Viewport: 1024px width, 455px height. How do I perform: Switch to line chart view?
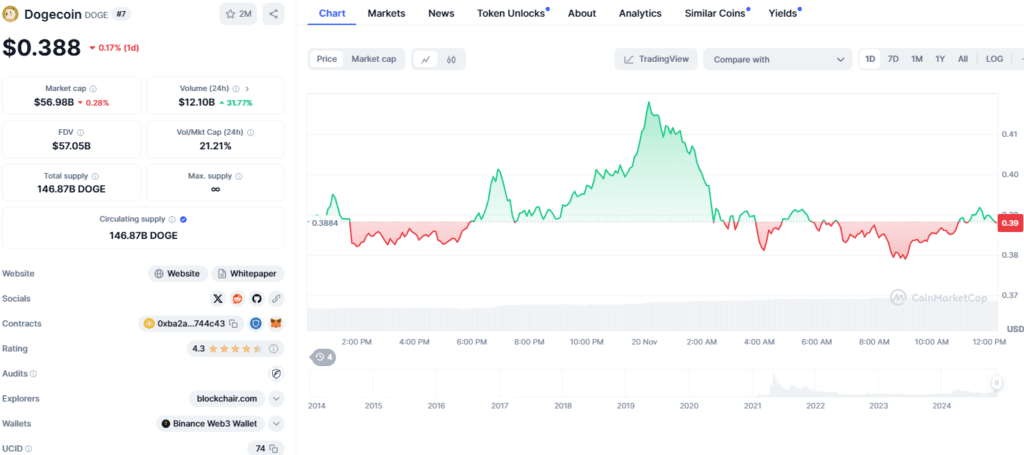tap(426, 59)
